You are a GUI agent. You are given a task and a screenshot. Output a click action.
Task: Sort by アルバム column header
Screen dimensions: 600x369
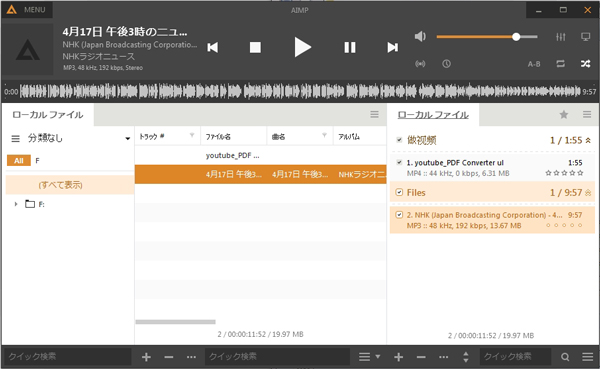coord(360,136)
